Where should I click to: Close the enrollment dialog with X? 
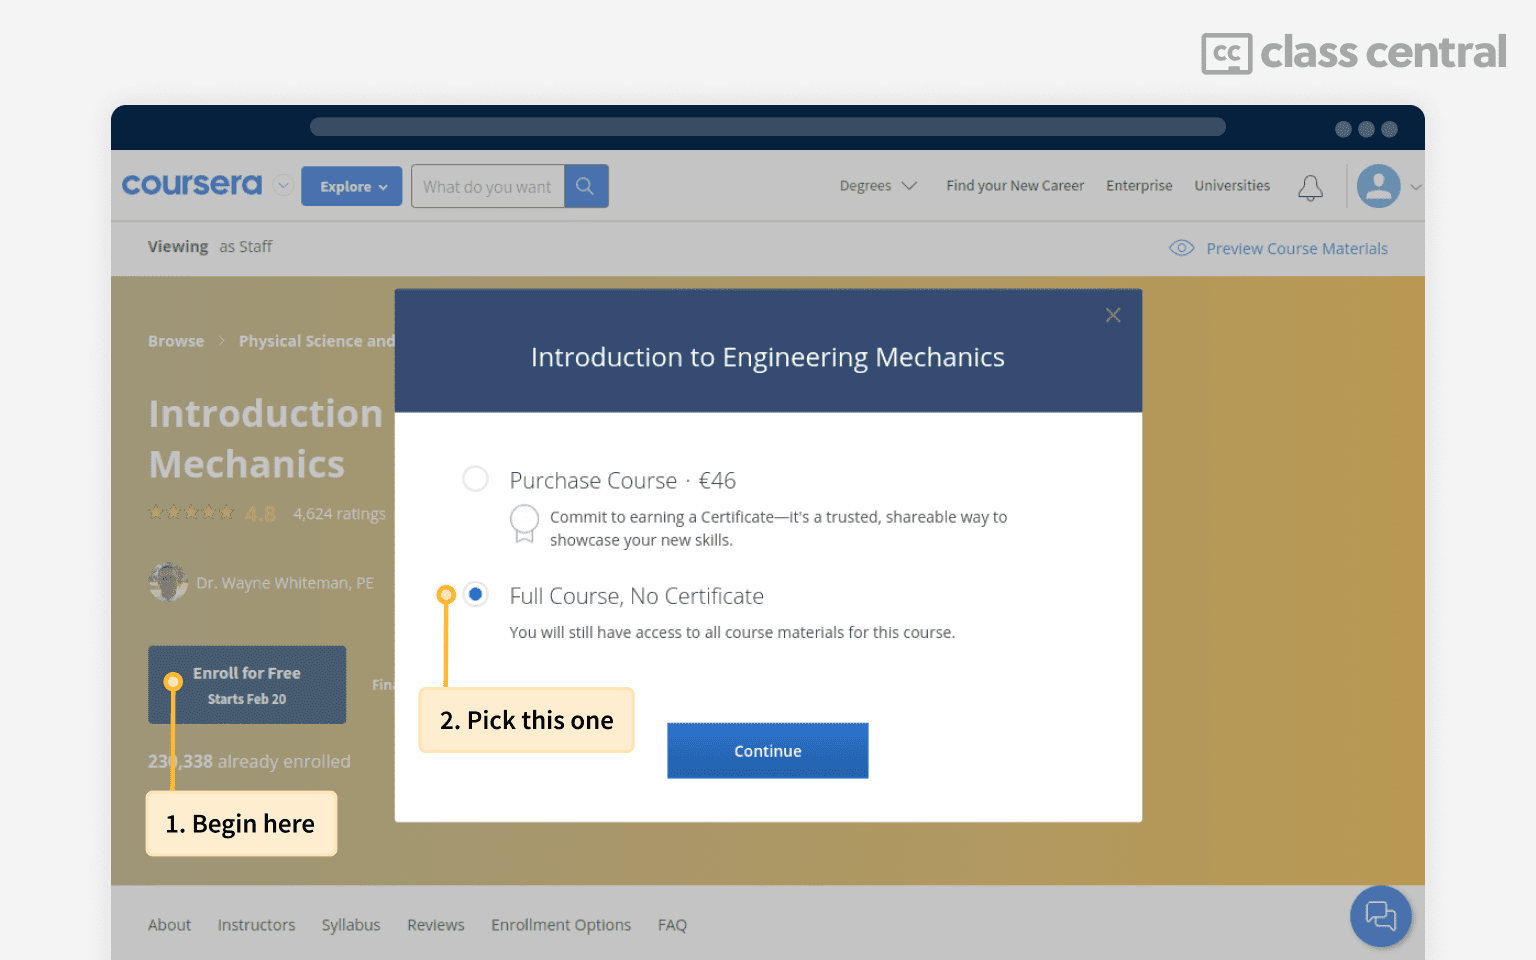click(x=1112, y=316)
